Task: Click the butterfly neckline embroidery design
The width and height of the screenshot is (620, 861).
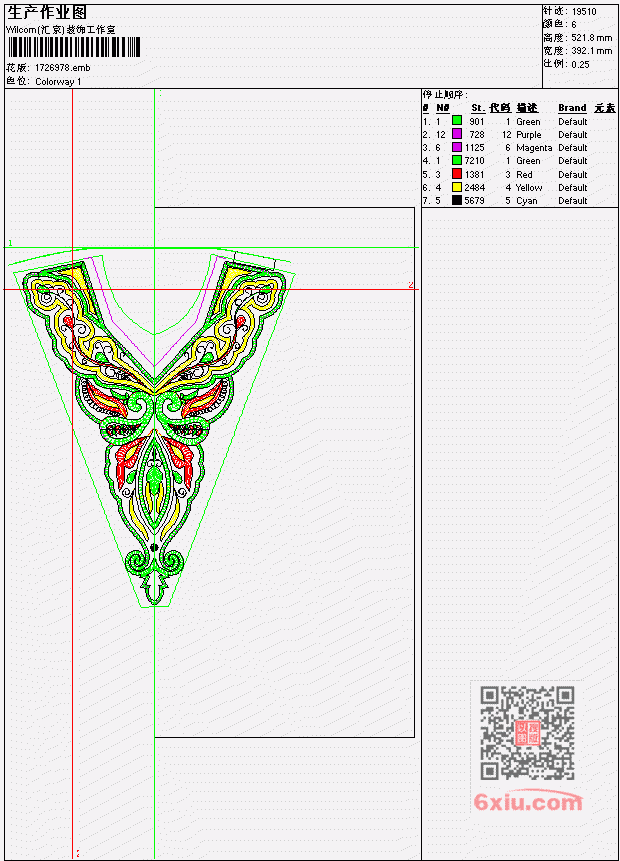Action: point(154,428)
